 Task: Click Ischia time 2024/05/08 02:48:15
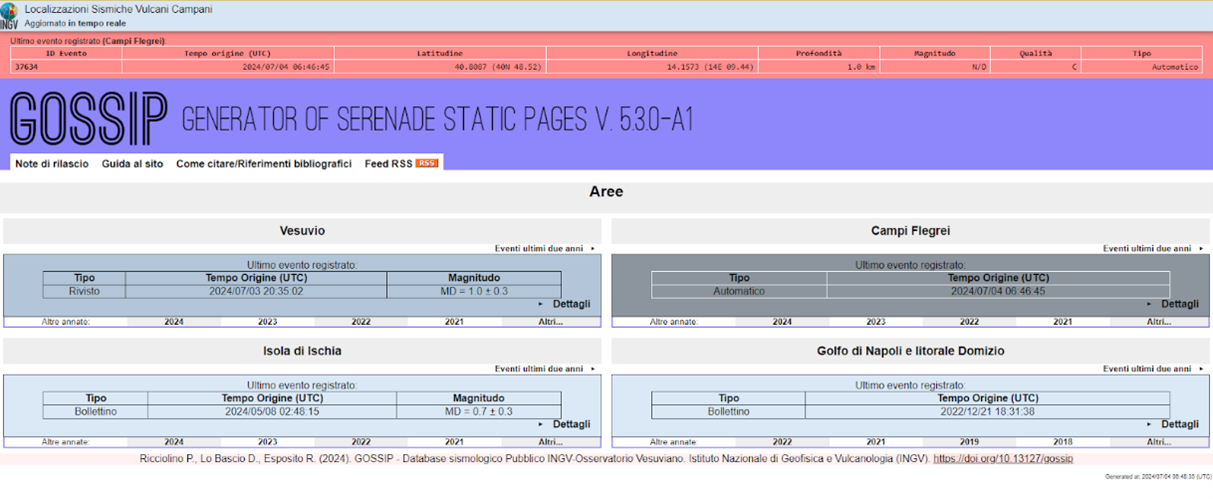coord(271,411)
